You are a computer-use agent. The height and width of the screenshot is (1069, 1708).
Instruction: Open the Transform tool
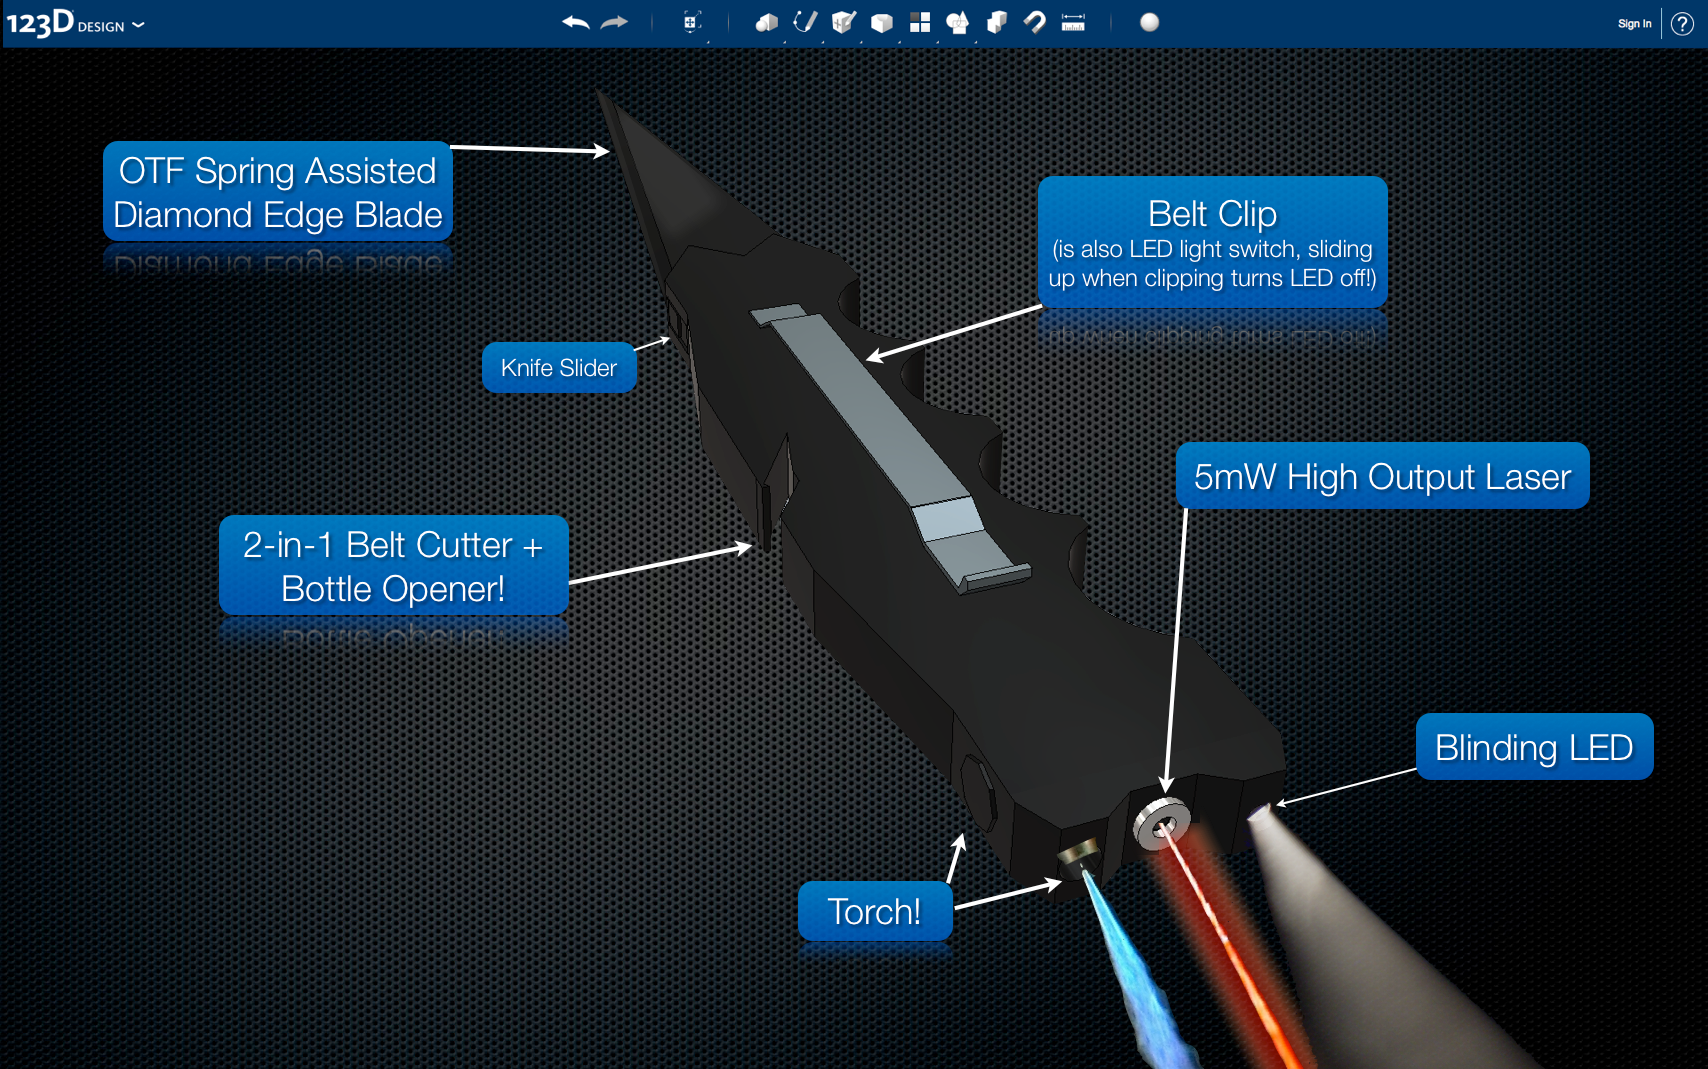(x=691, y=22)
